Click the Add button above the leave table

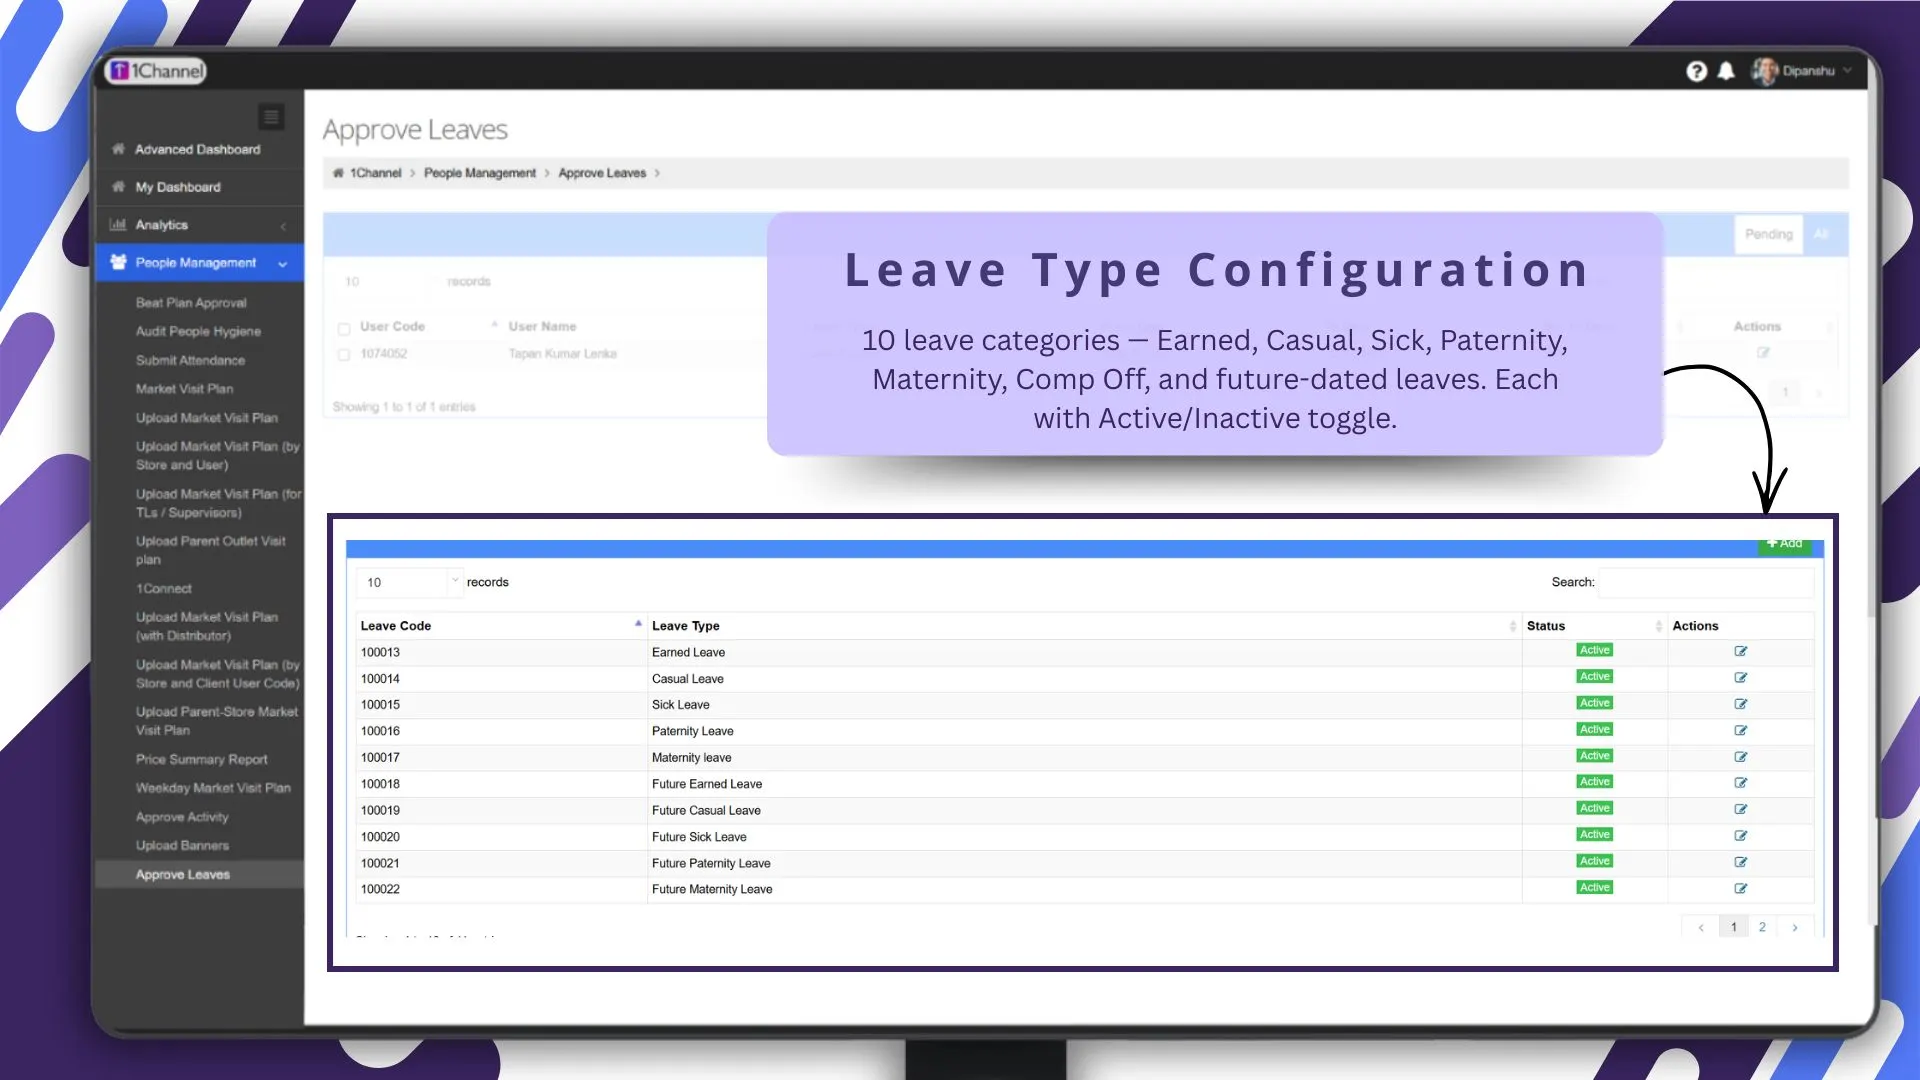click(x=1785, y=544)
